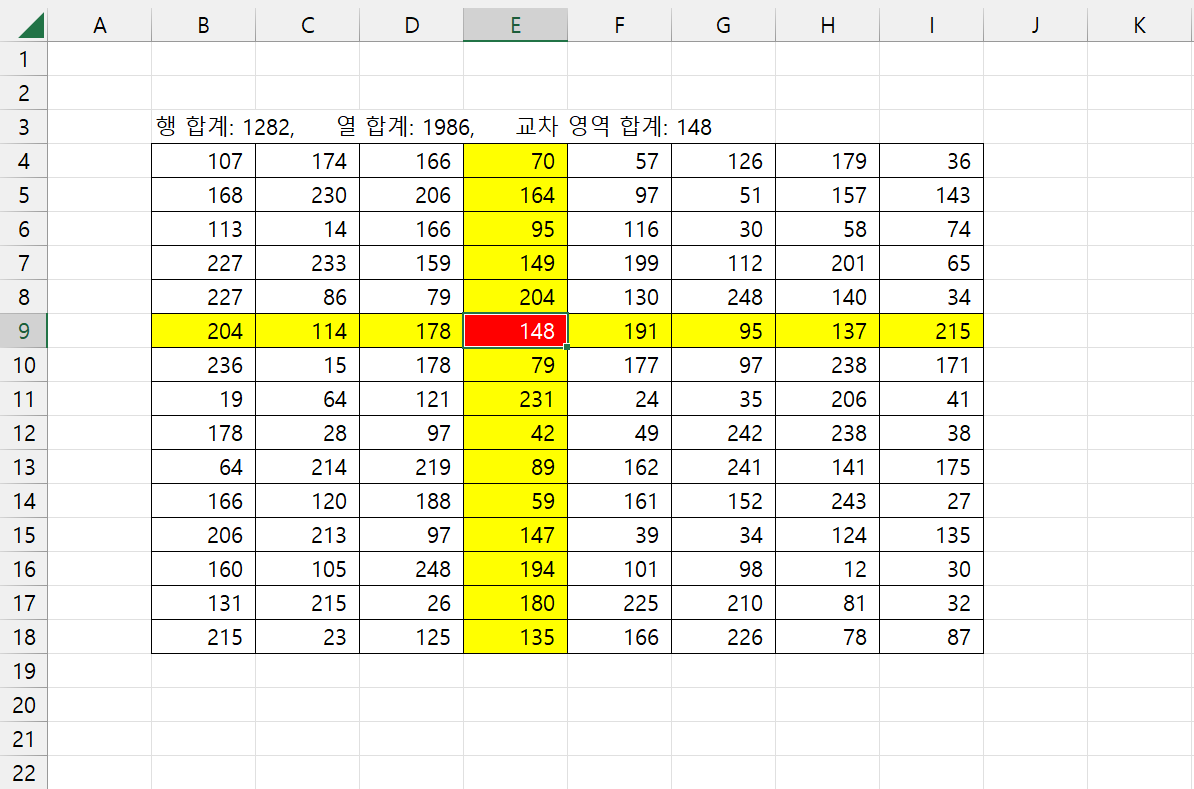Click cell F17 containing 225
The height and width of the screenshot is (789, 1194).
(619, 603)
